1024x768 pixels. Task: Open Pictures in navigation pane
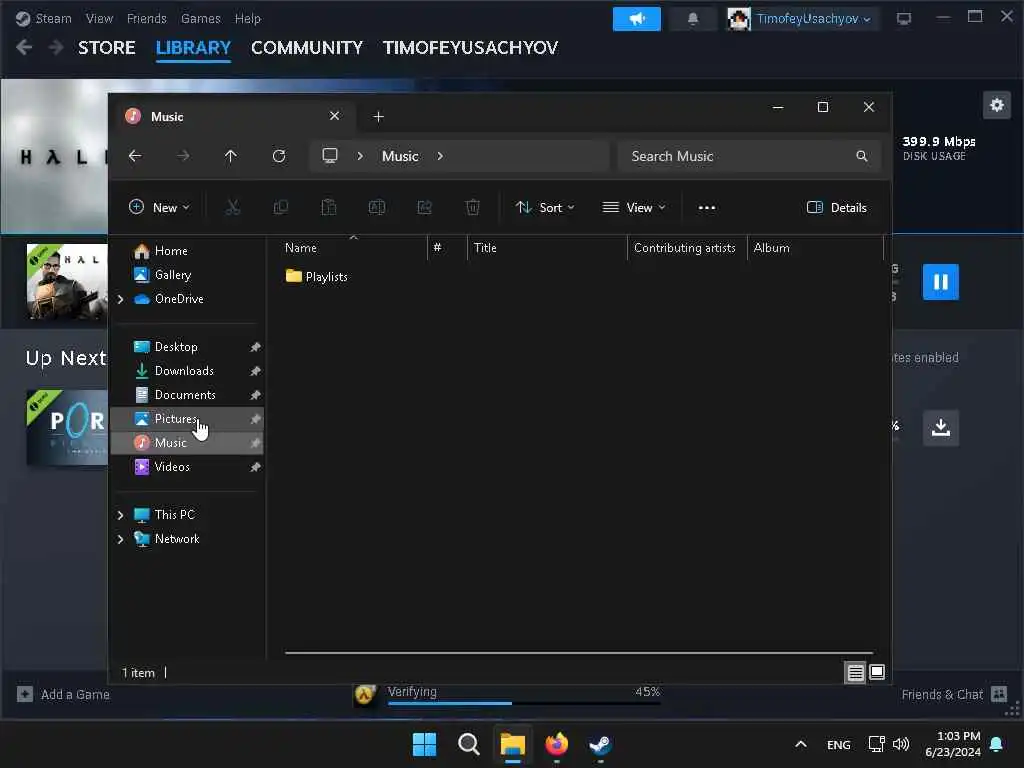coord(188,419)
